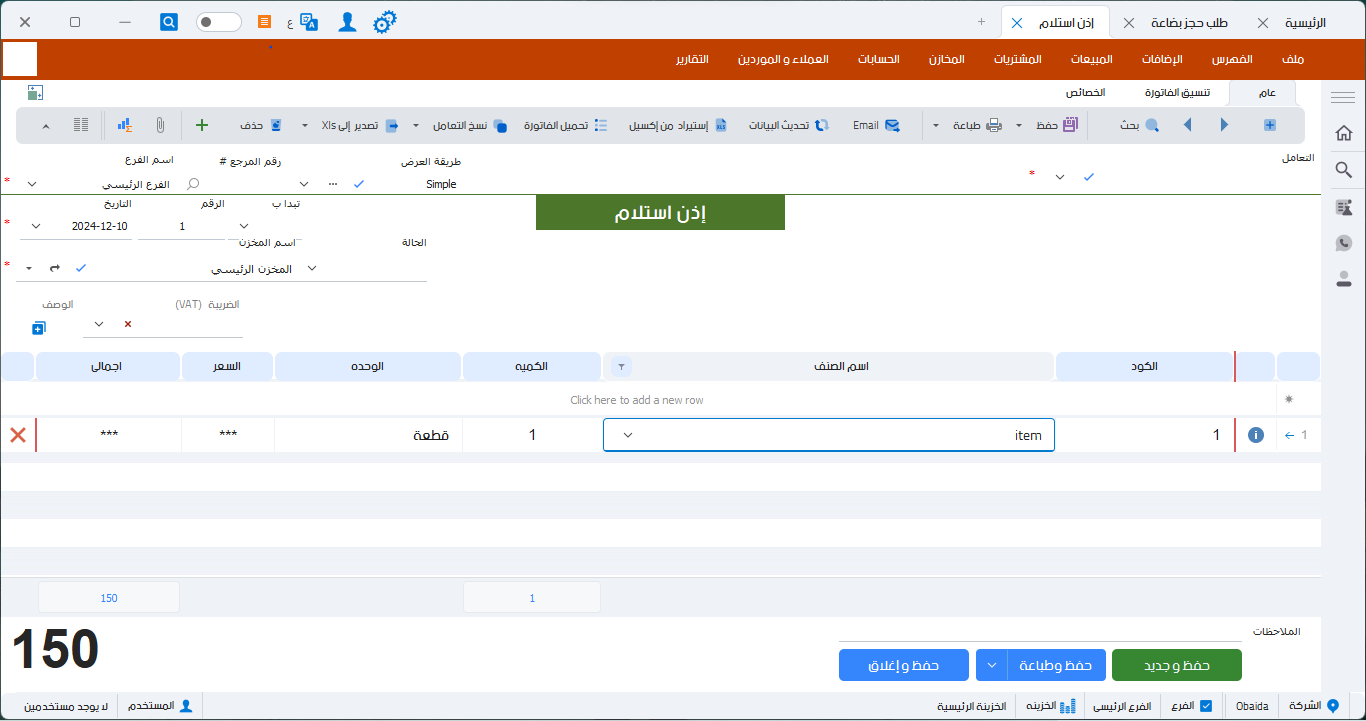
Task: Toggle the الفرع checkbox in status bar
Action: click(x=1206, y=706)
